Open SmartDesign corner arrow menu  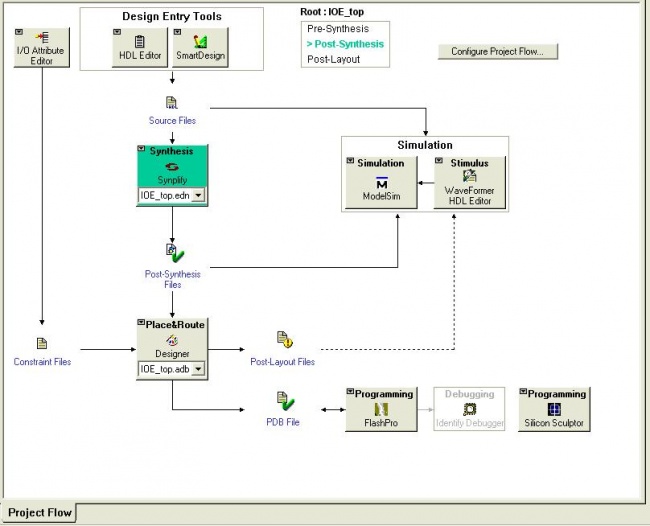tap(177, 32)
